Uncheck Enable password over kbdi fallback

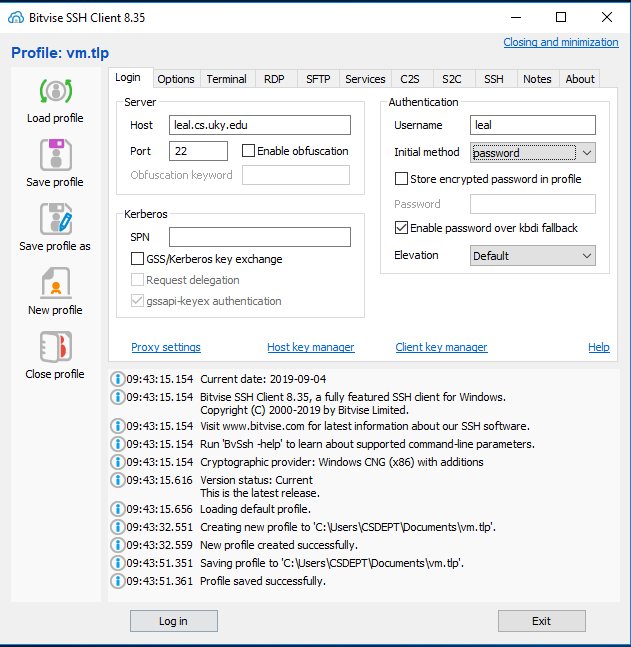tap(401, 228)
